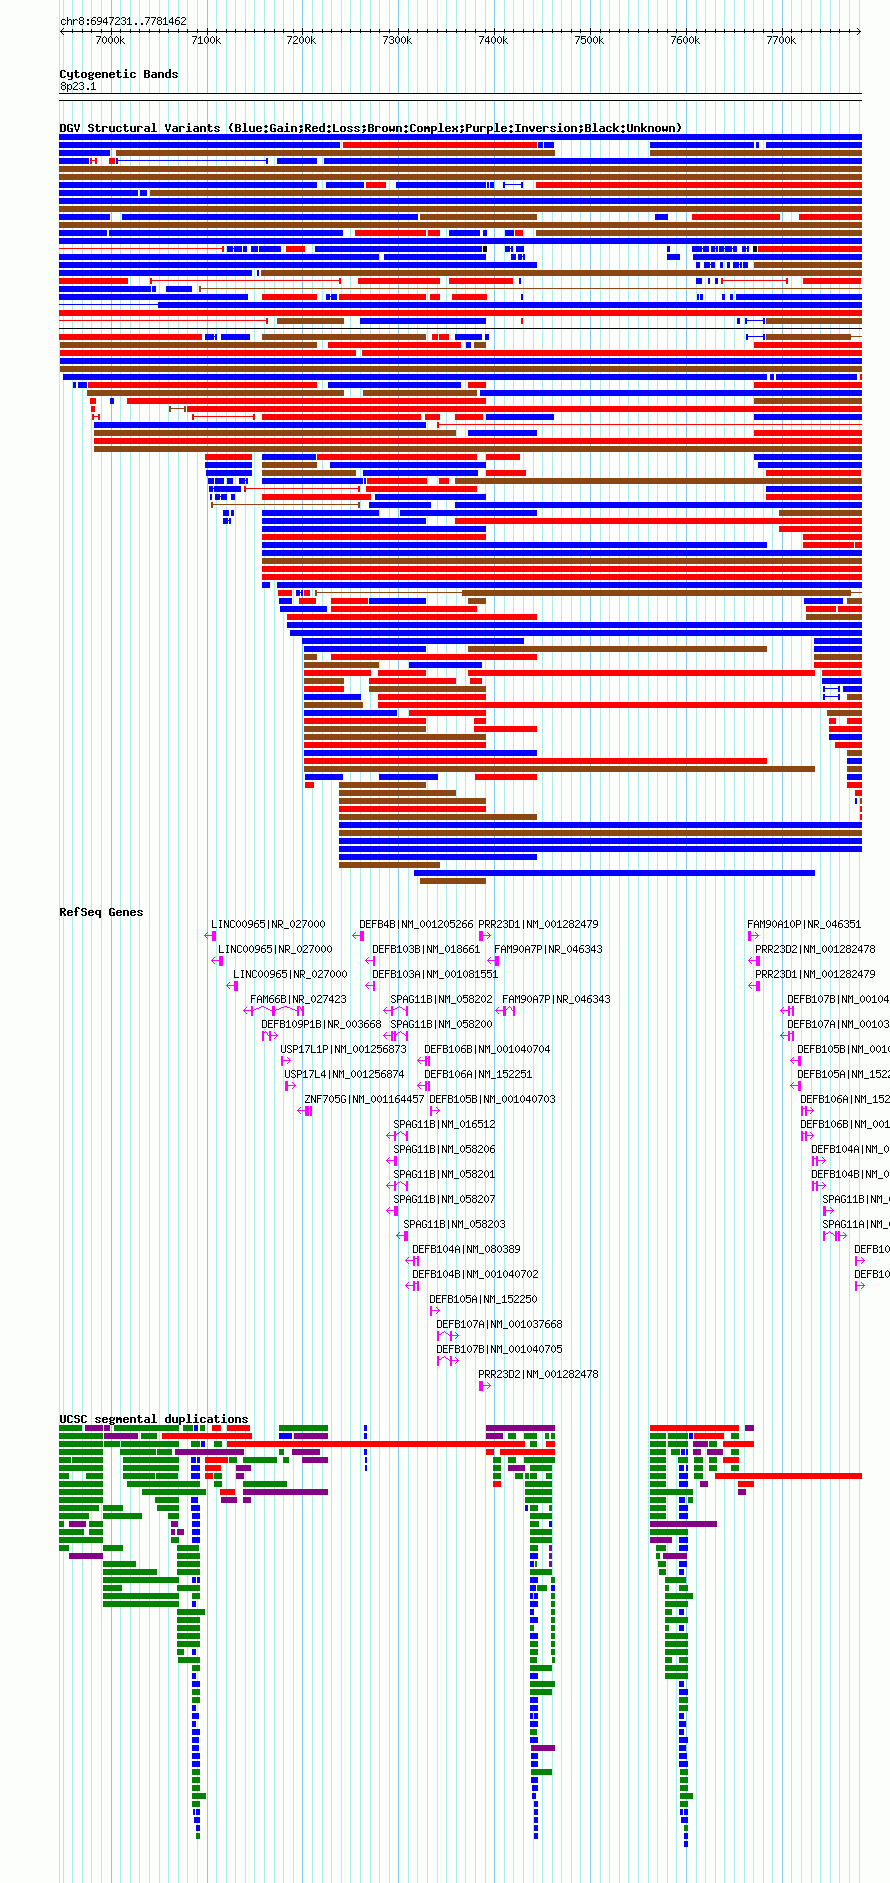The width and height of the screenshot is (890, 1883).
Task: Open the SPAG11B|NM_058202 gene label
Action: click(x=441, y=999)
